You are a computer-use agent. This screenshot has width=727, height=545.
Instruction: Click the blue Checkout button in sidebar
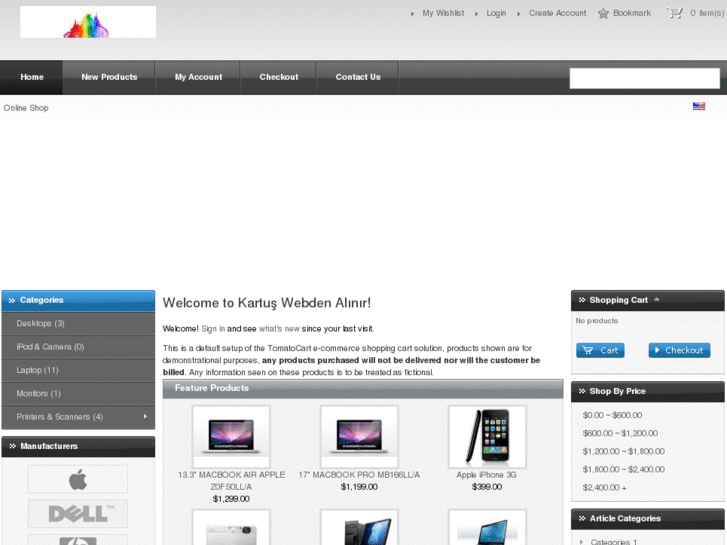pos(679,350)
